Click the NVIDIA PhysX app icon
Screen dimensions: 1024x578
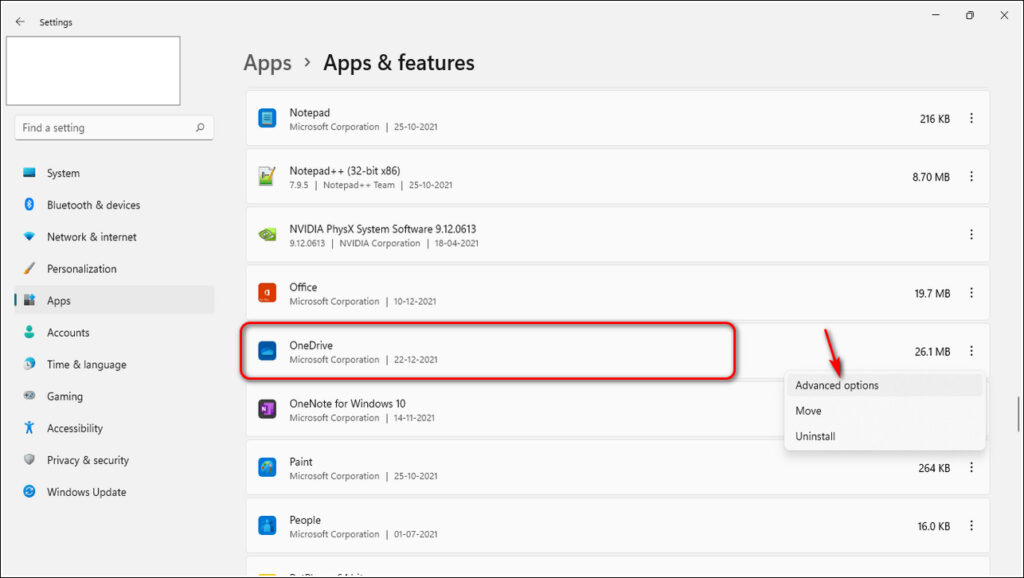click(x=267, y=234)
